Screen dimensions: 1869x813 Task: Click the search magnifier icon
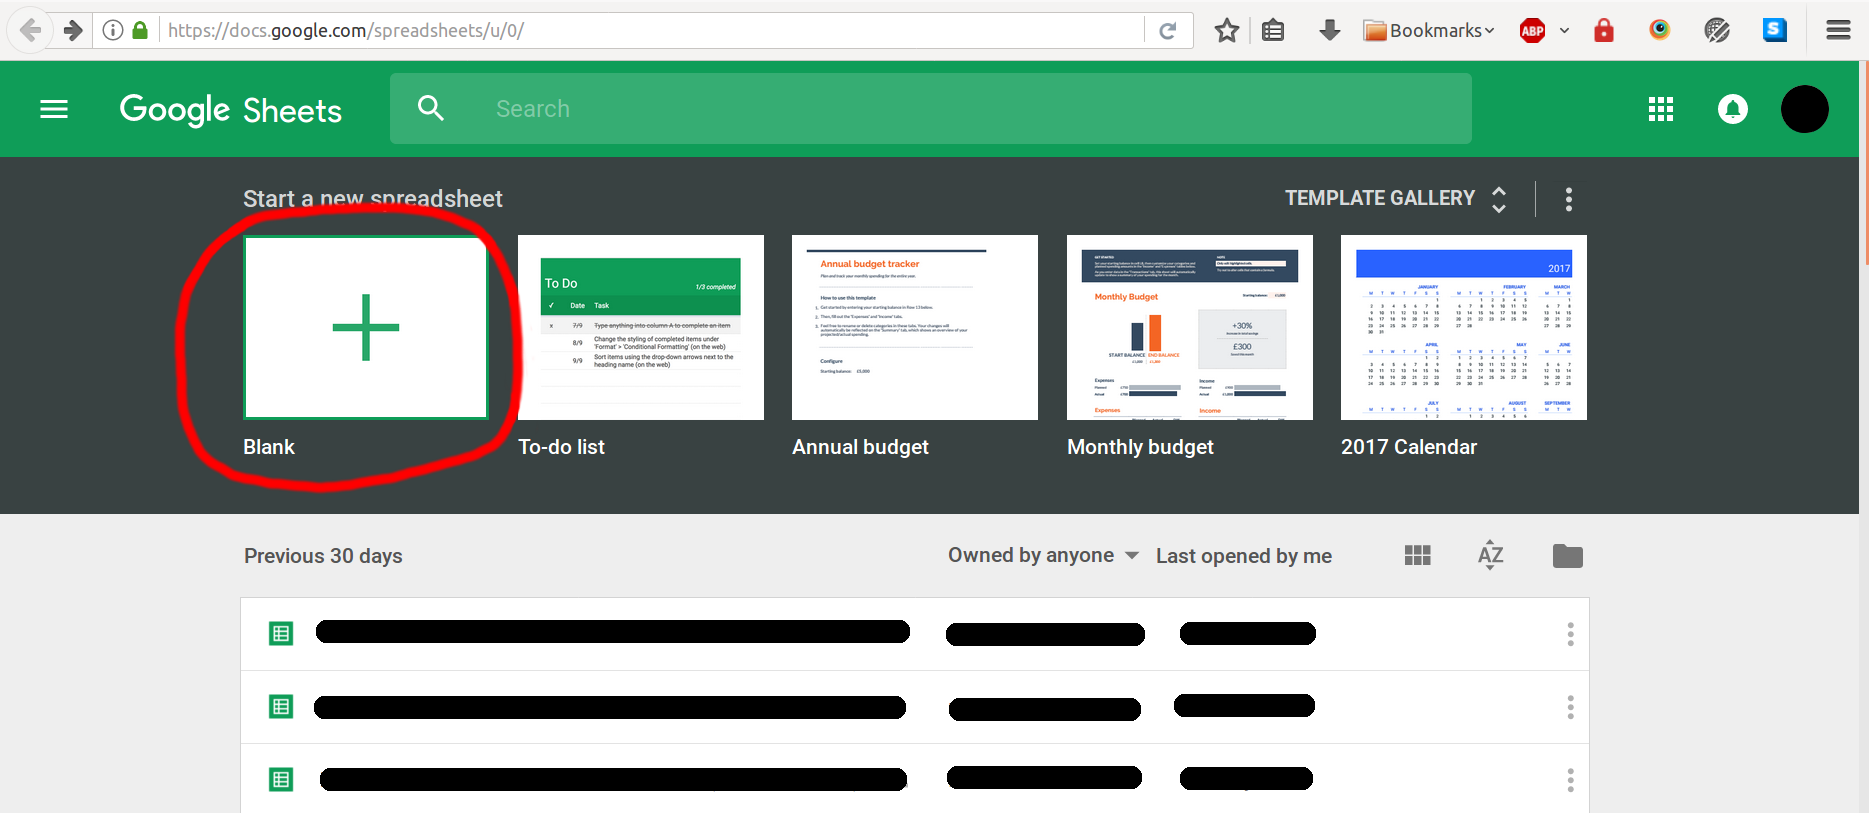click(x=431, y=108)
